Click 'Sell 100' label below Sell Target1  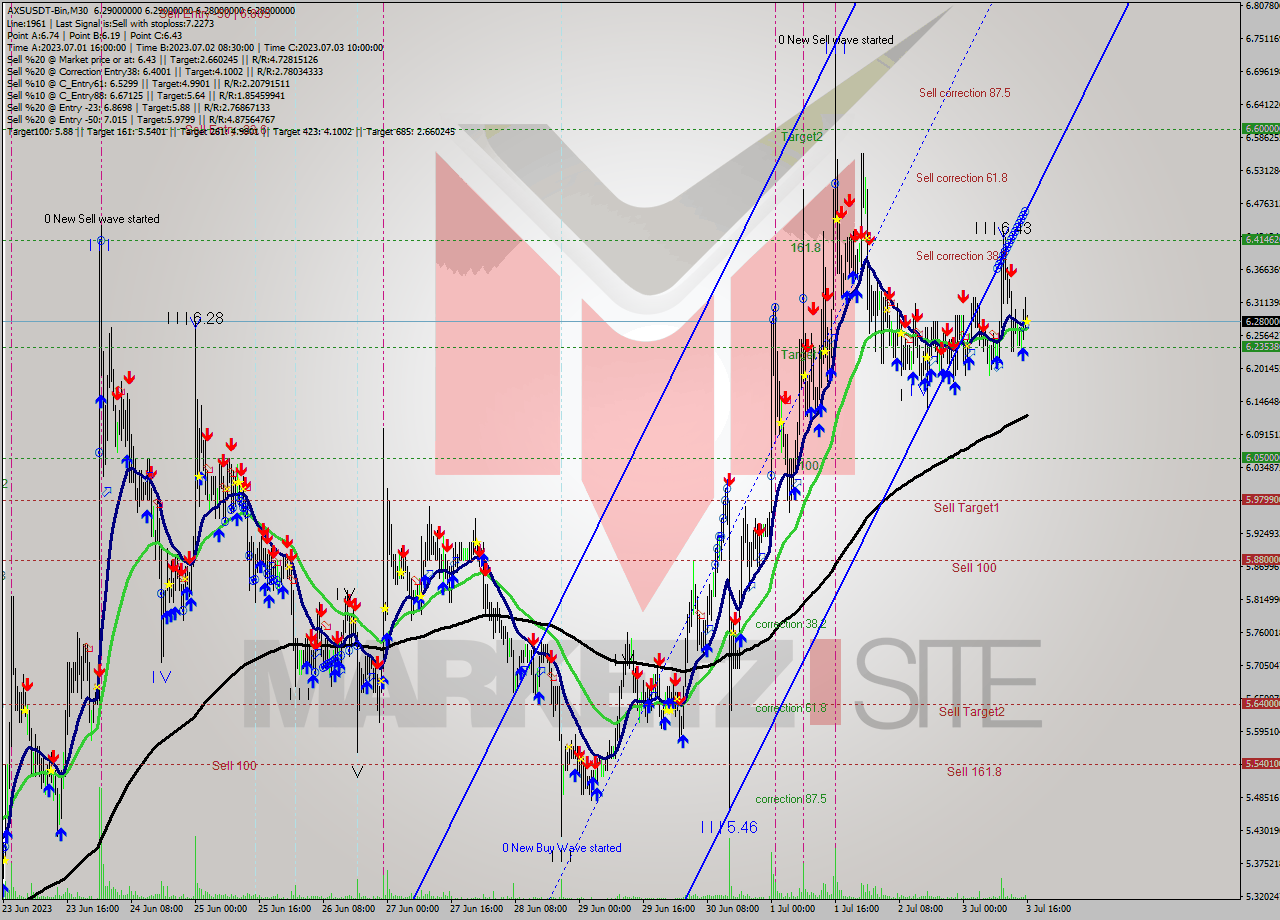pyautogui.click(x=973, y=568)
